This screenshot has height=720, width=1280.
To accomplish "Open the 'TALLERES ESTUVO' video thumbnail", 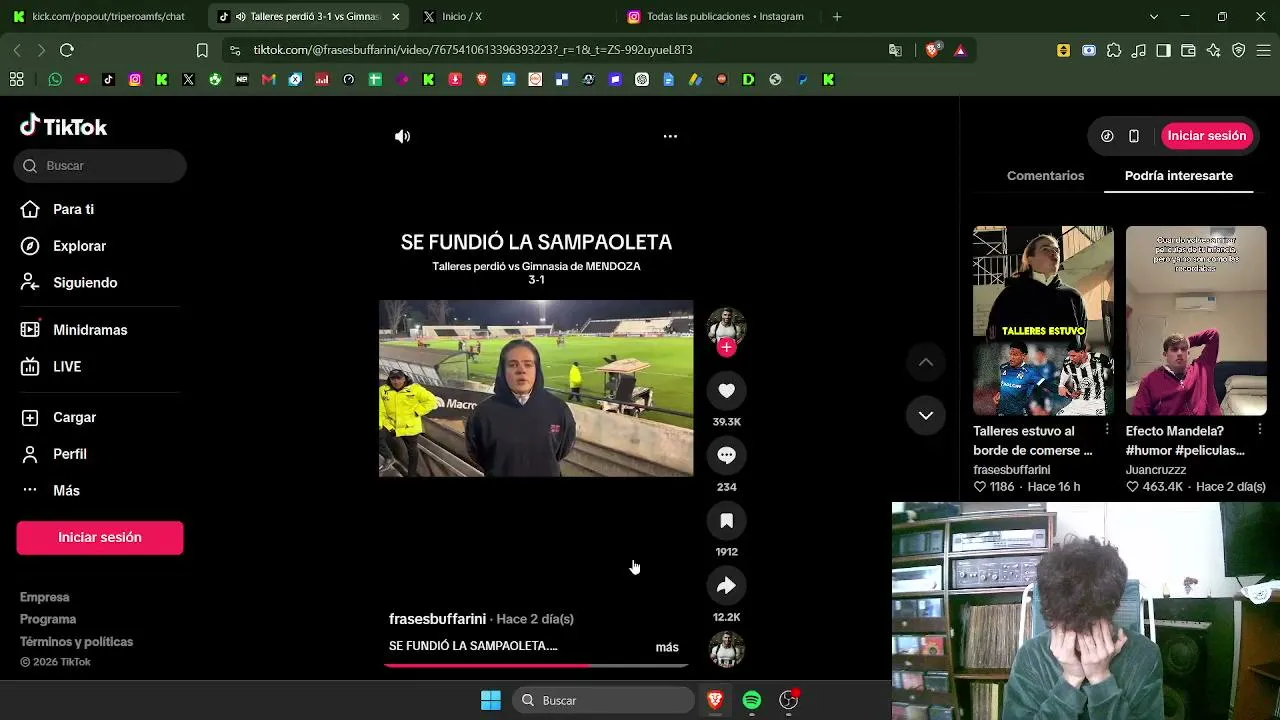I will tap(1043, 320).
